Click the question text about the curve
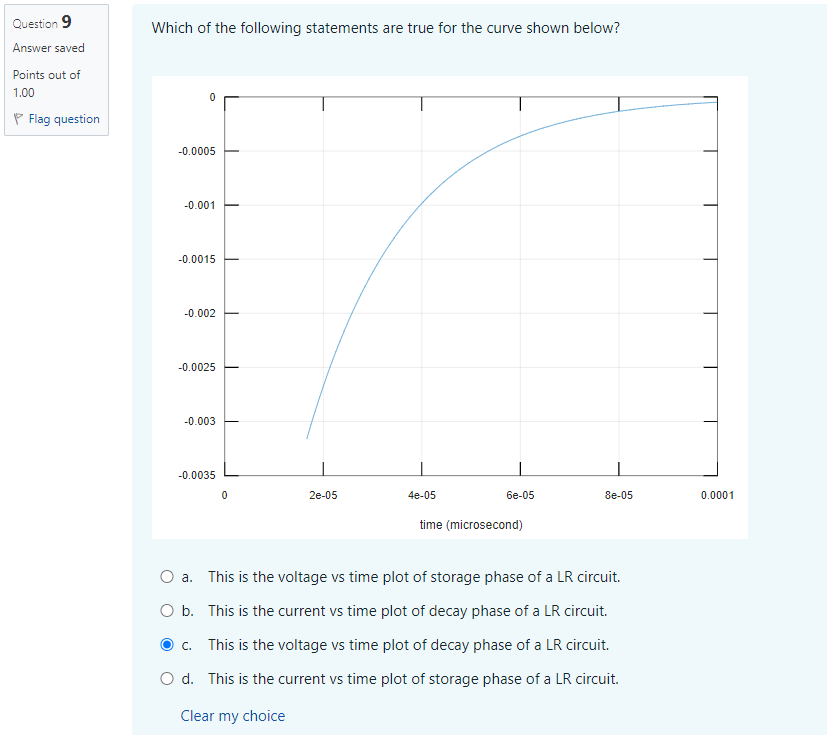 click(389, 28)
